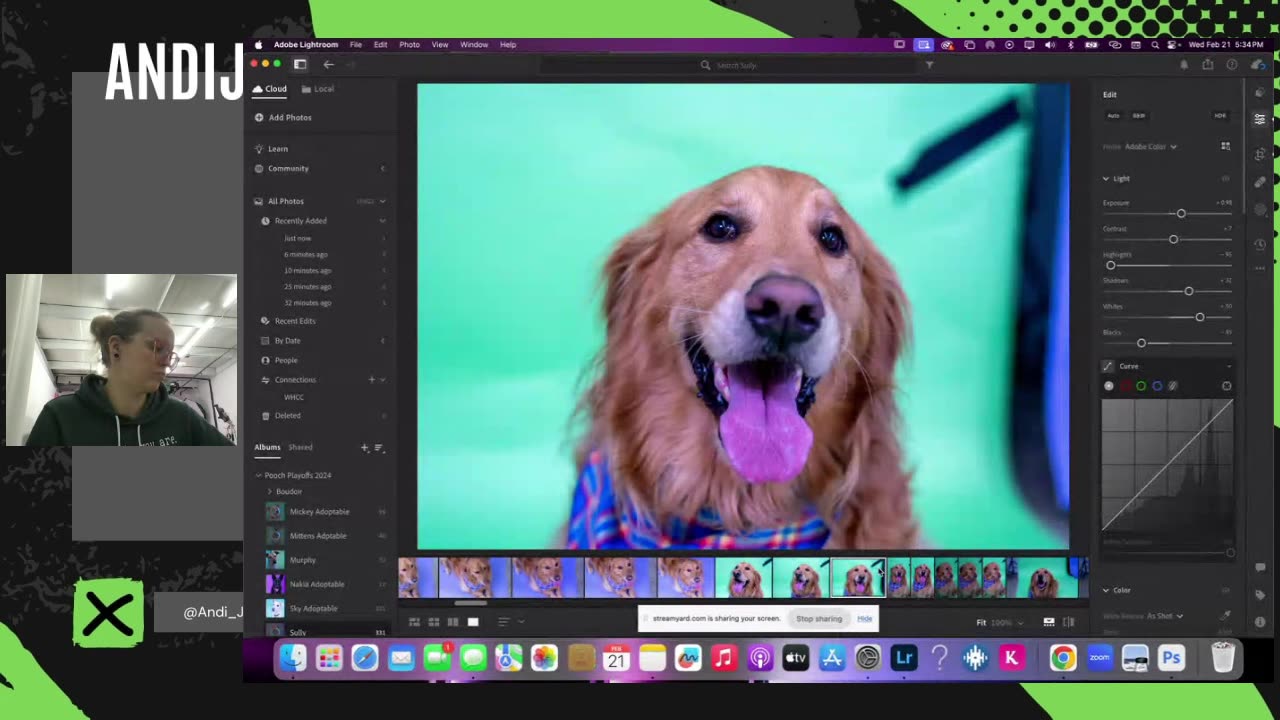This screenshot has height=720, width=1280.
Task: Create a new album with plus icon
Action: tap(365, 448)
